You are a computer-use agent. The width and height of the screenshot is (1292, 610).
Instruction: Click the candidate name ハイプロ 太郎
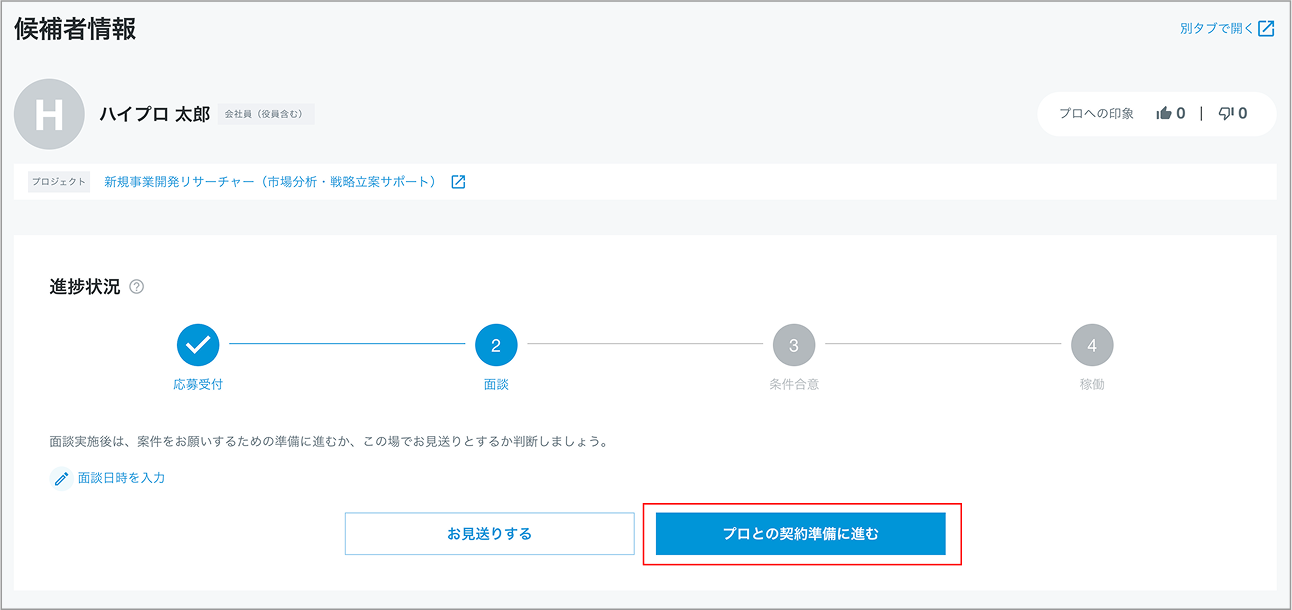pos(154,114)
